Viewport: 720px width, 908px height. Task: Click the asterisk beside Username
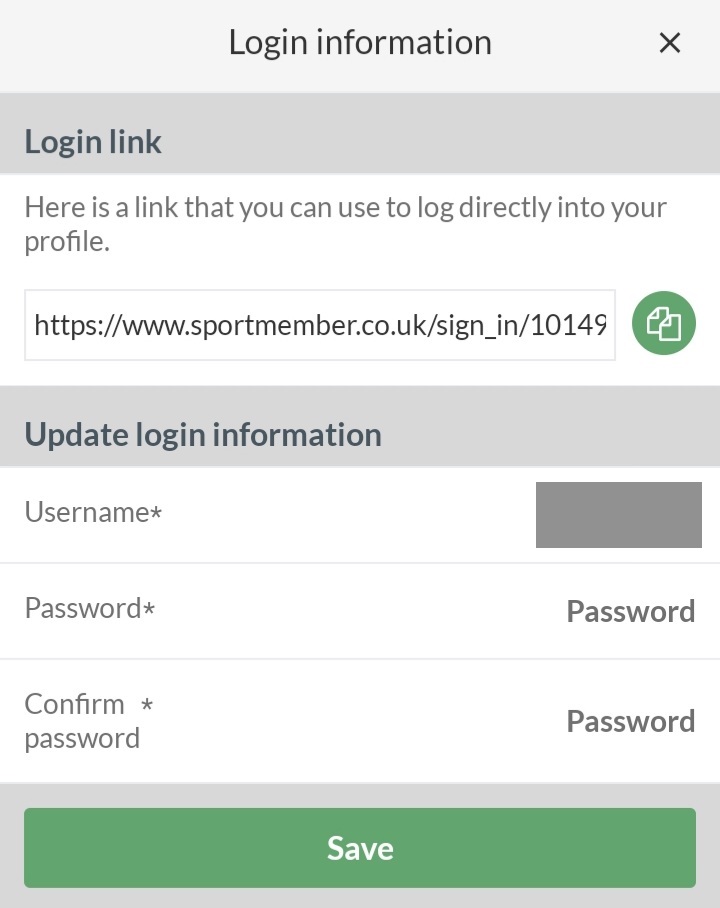coord(156,512)
